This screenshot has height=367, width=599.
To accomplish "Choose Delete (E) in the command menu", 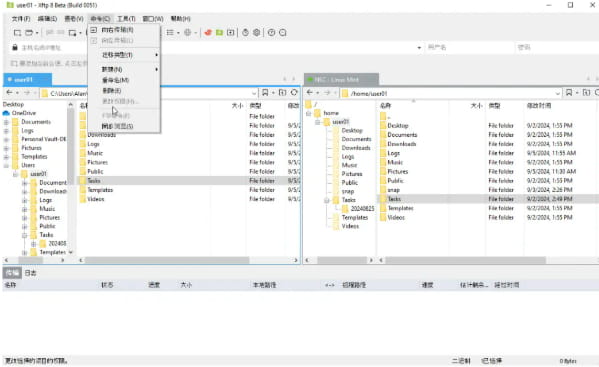I will 124,91.
